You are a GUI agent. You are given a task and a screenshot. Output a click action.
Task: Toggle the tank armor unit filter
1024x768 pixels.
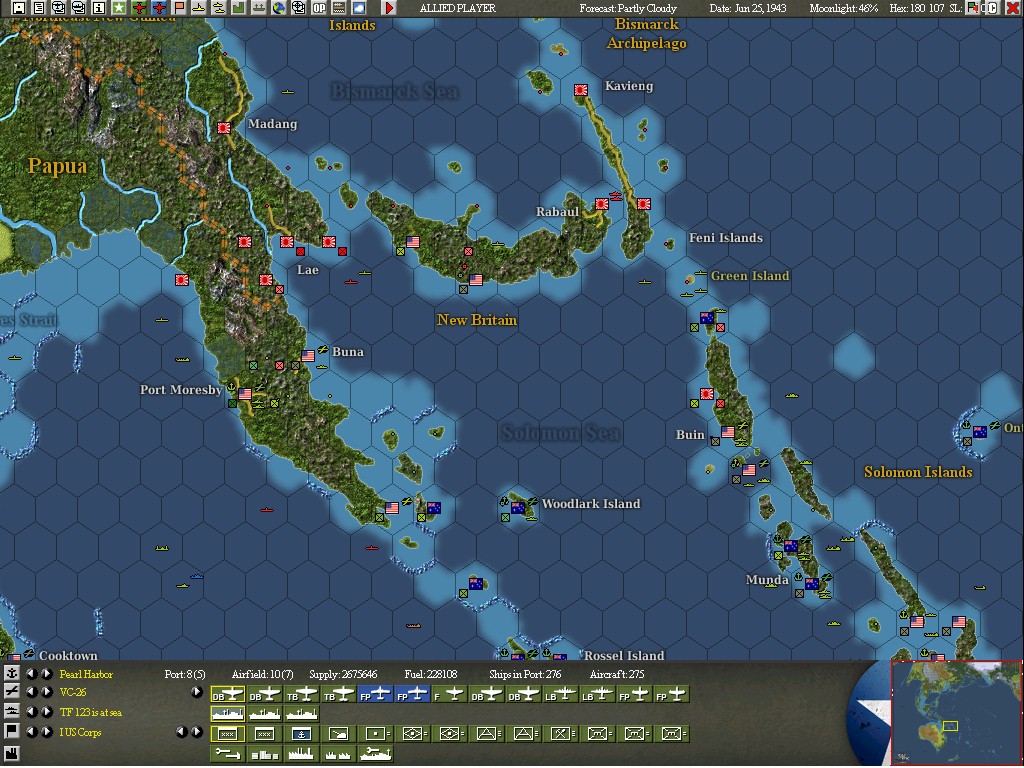tap(338, 733)
